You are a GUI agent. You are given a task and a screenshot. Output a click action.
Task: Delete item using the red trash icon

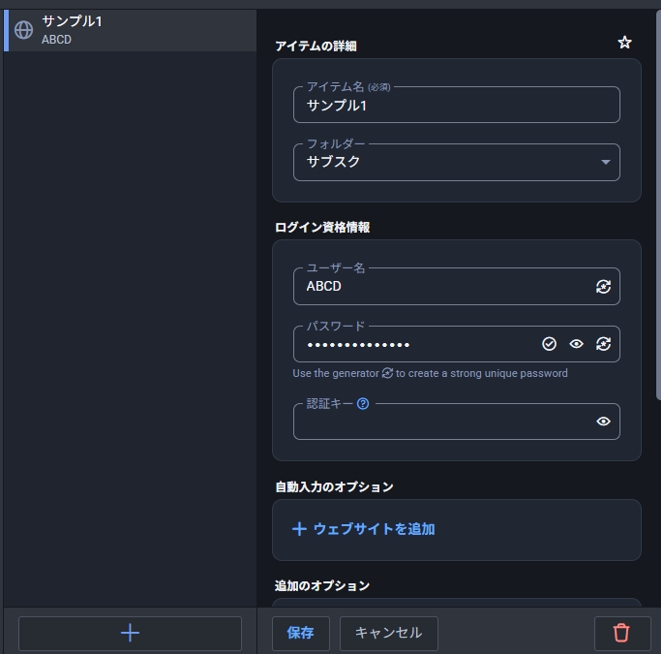(621, 633)
